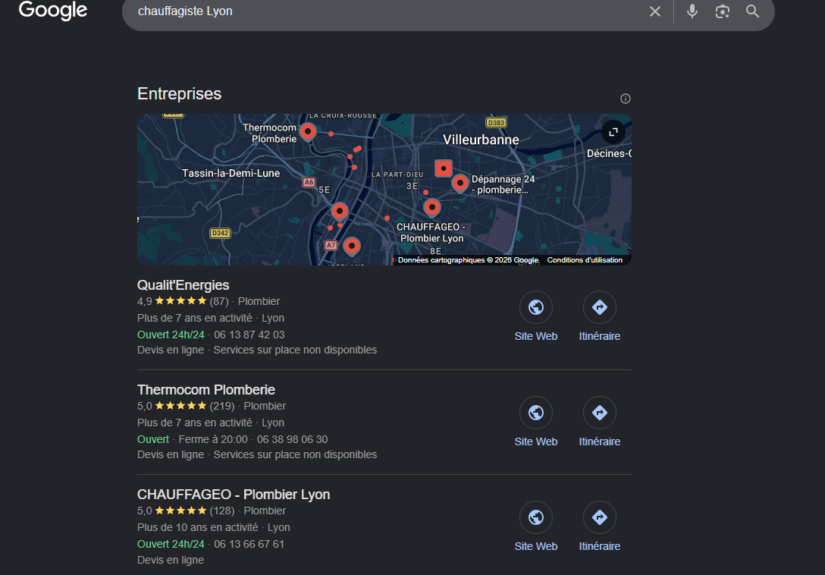Open CHAUFFAGEO Site Web globe icon
This screenshot has height=575, width=825.
tap(536, 518)
